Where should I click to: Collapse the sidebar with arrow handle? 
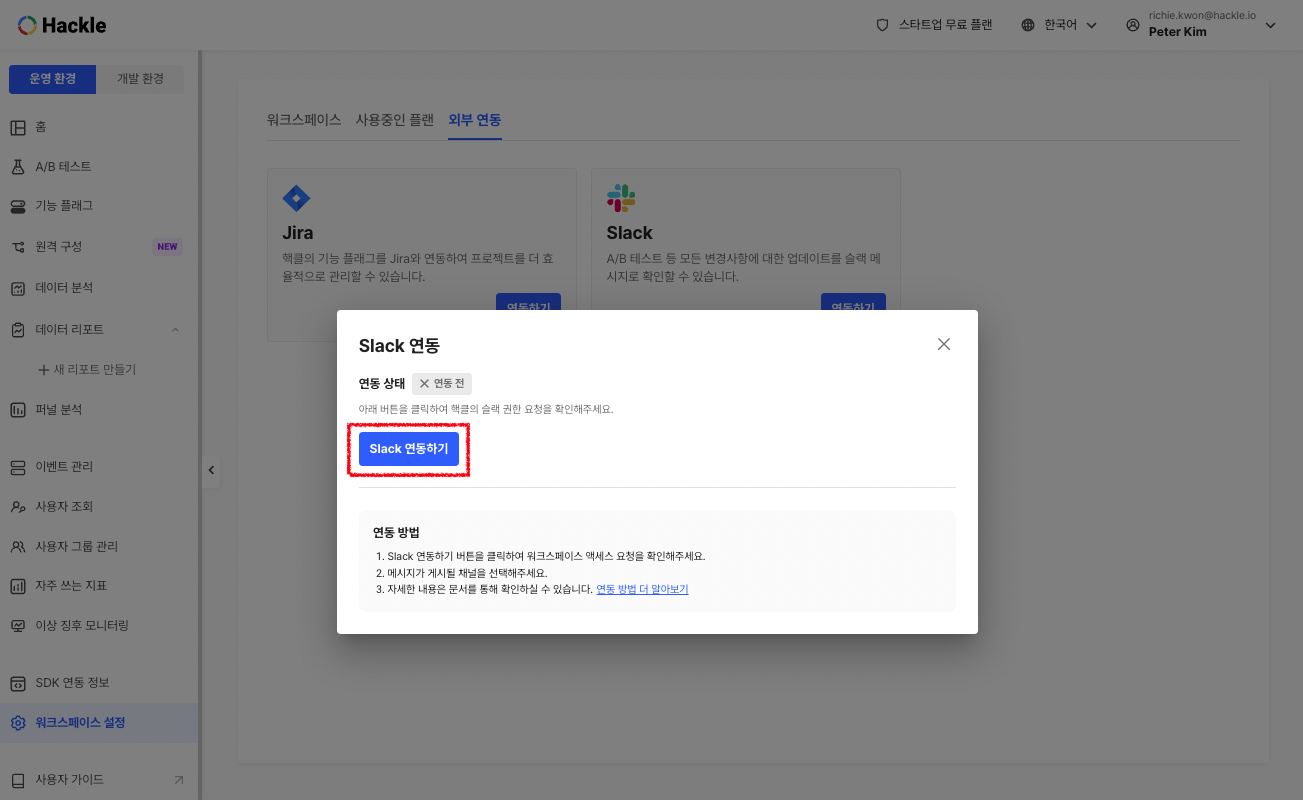pos(211,469)
